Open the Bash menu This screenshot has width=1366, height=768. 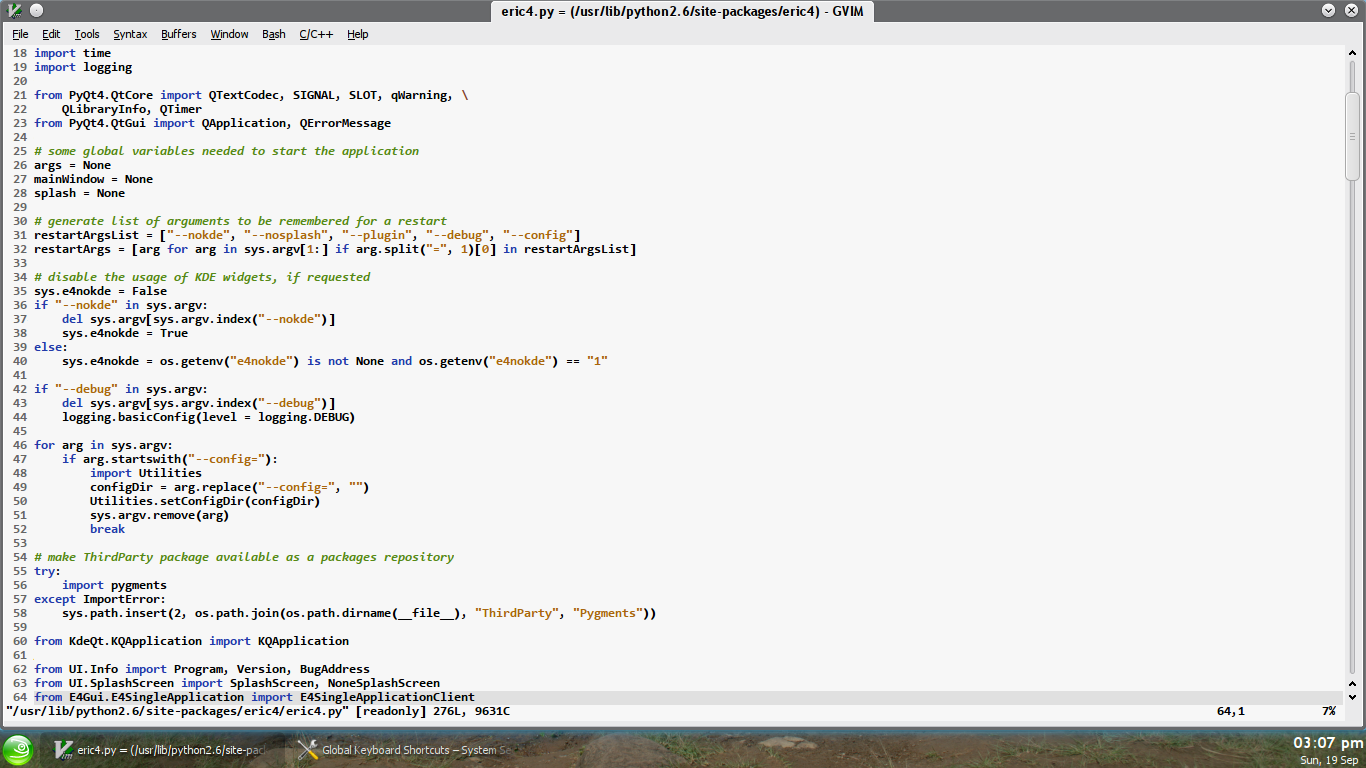[273, 34]
